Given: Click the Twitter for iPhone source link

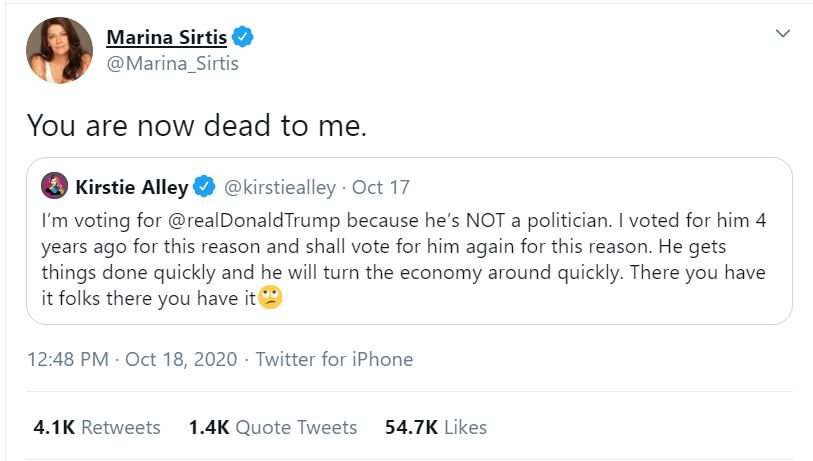Looking at the screenshot, I should click(x=334, y=360).
